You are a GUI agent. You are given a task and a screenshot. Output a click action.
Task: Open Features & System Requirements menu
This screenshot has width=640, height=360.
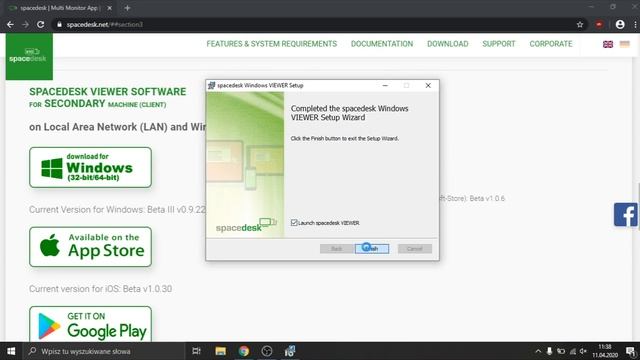coord(271,44)
